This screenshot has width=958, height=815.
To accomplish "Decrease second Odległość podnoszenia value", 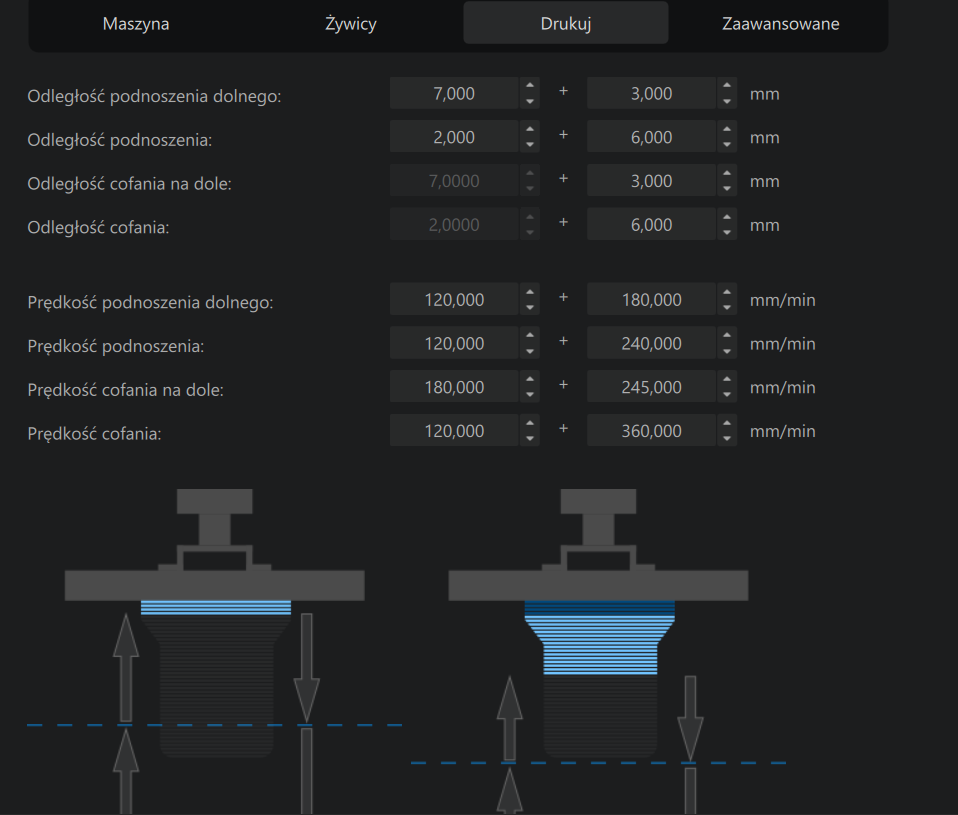I will (x=727, y=145).
